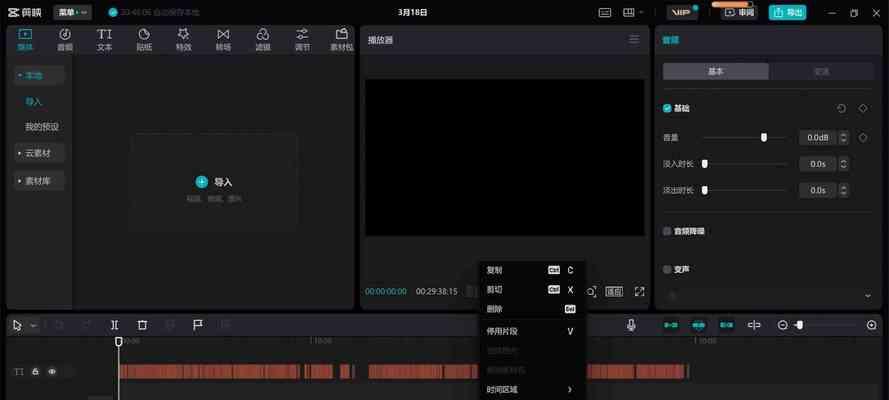Enable the 音频降噪 option
The height and width of the screenshot is (400, 889).
(667, 231)
